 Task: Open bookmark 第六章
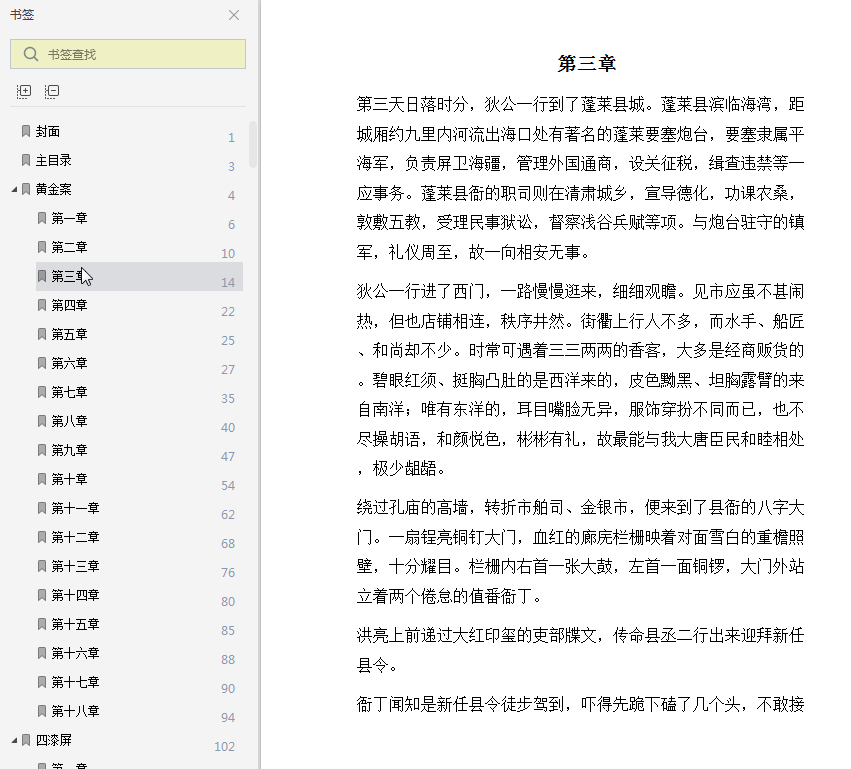(x=69, y=363)
